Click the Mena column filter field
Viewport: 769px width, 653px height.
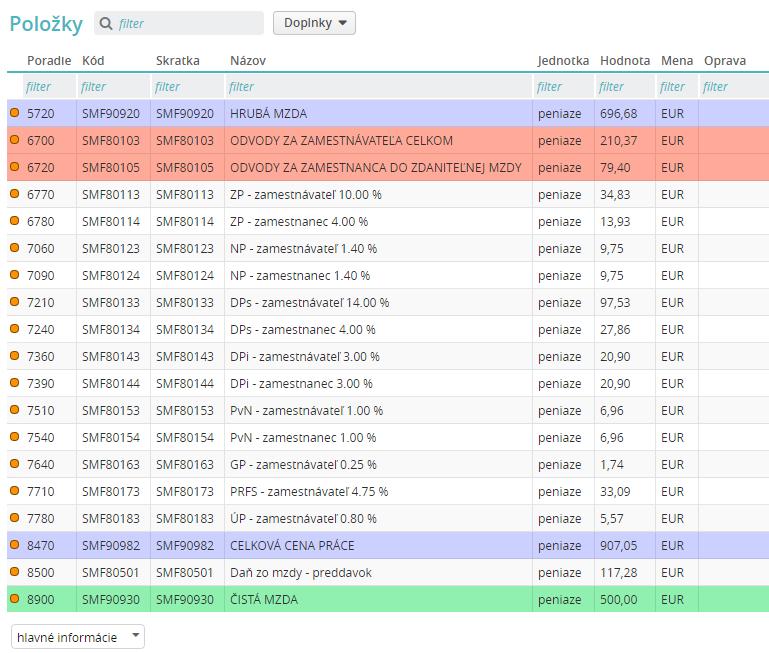tap(677, 87)
